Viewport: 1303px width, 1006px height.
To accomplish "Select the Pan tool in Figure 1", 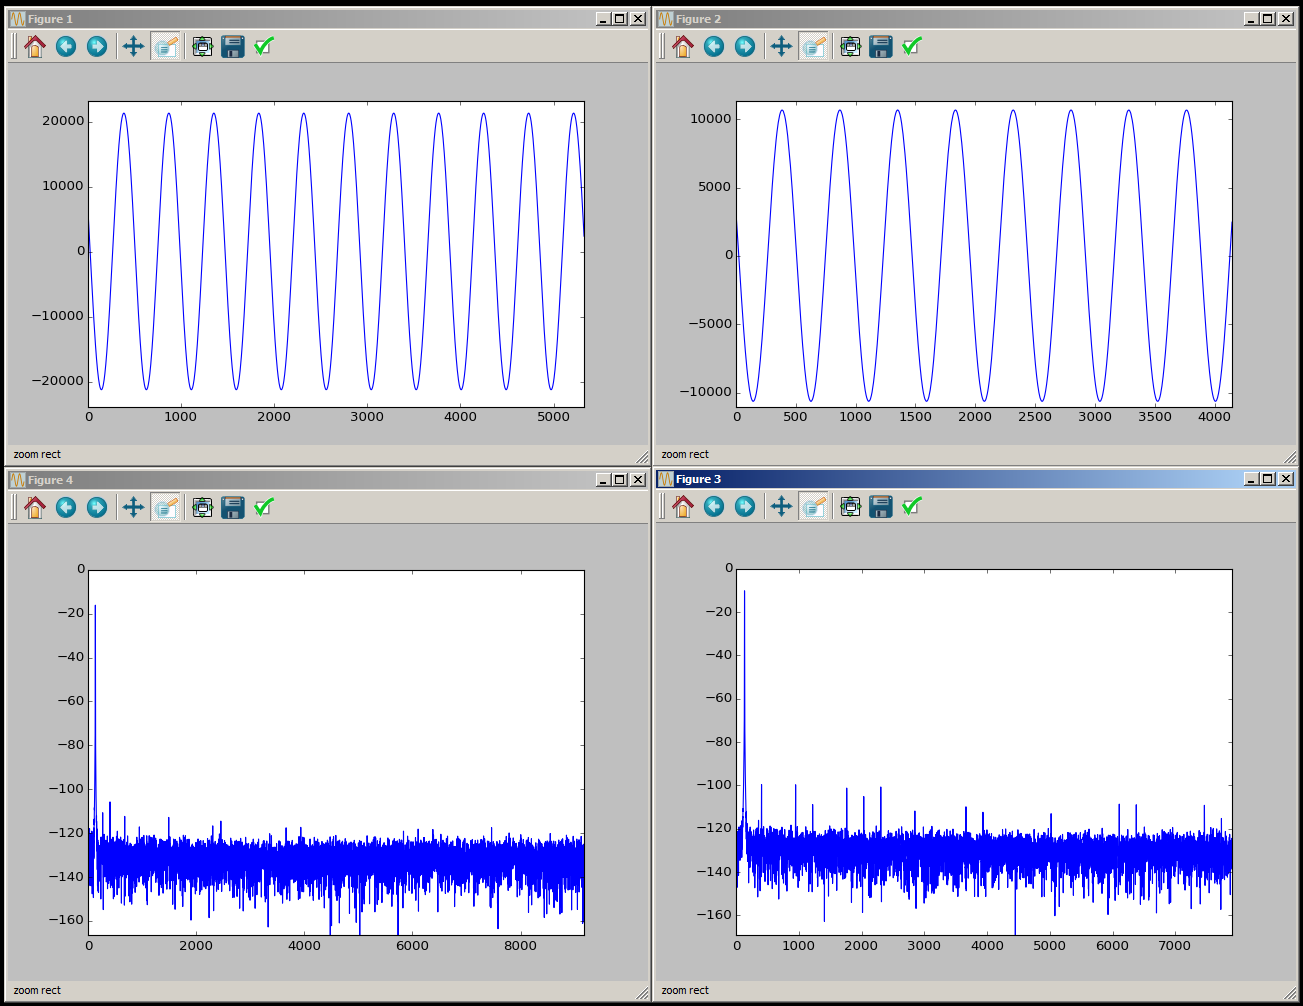I will click(133, 47).
